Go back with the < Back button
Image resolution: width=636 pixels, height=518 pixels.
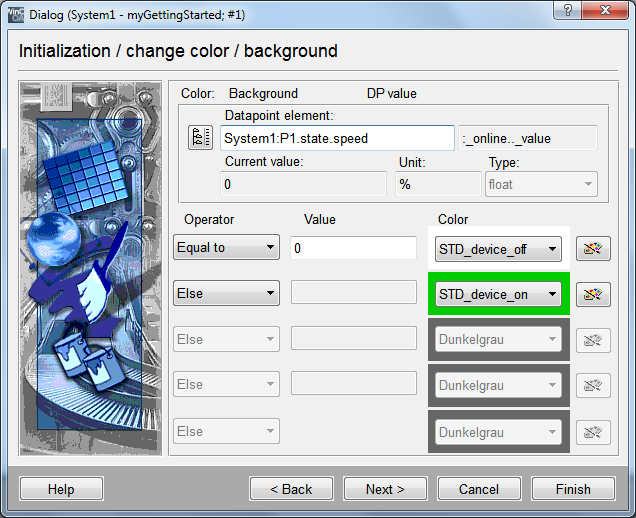[291, 489]
